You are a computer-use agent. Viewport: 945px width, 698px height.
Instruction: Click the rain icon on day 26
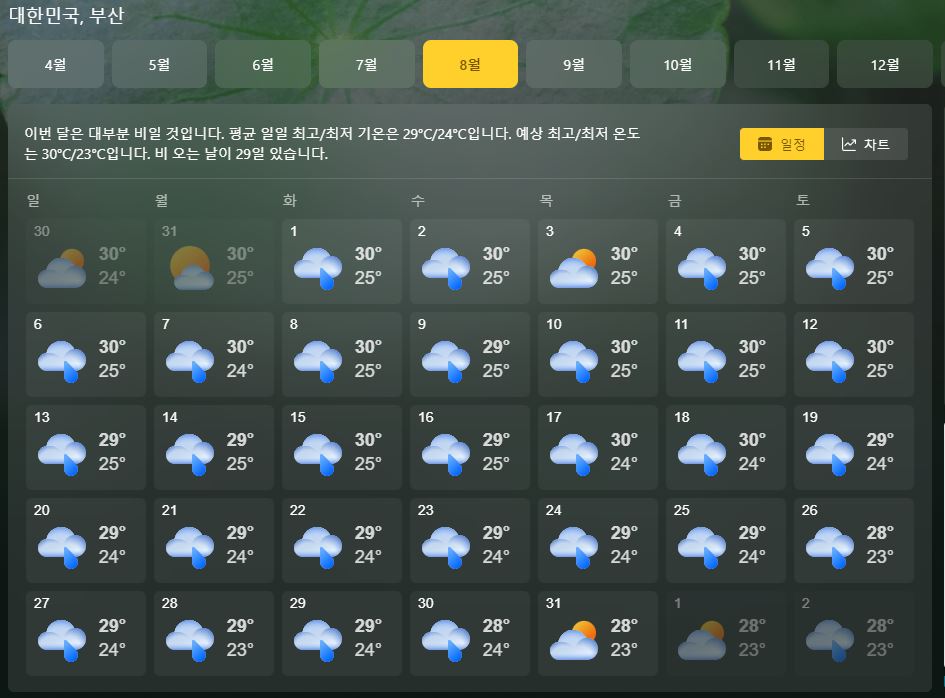point(829,547)
